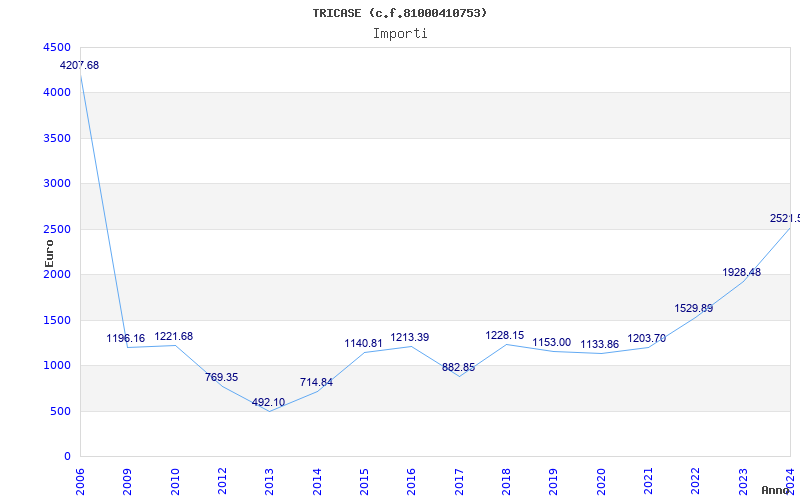Click the 1928.48 value label

click(x=741, y=272)
